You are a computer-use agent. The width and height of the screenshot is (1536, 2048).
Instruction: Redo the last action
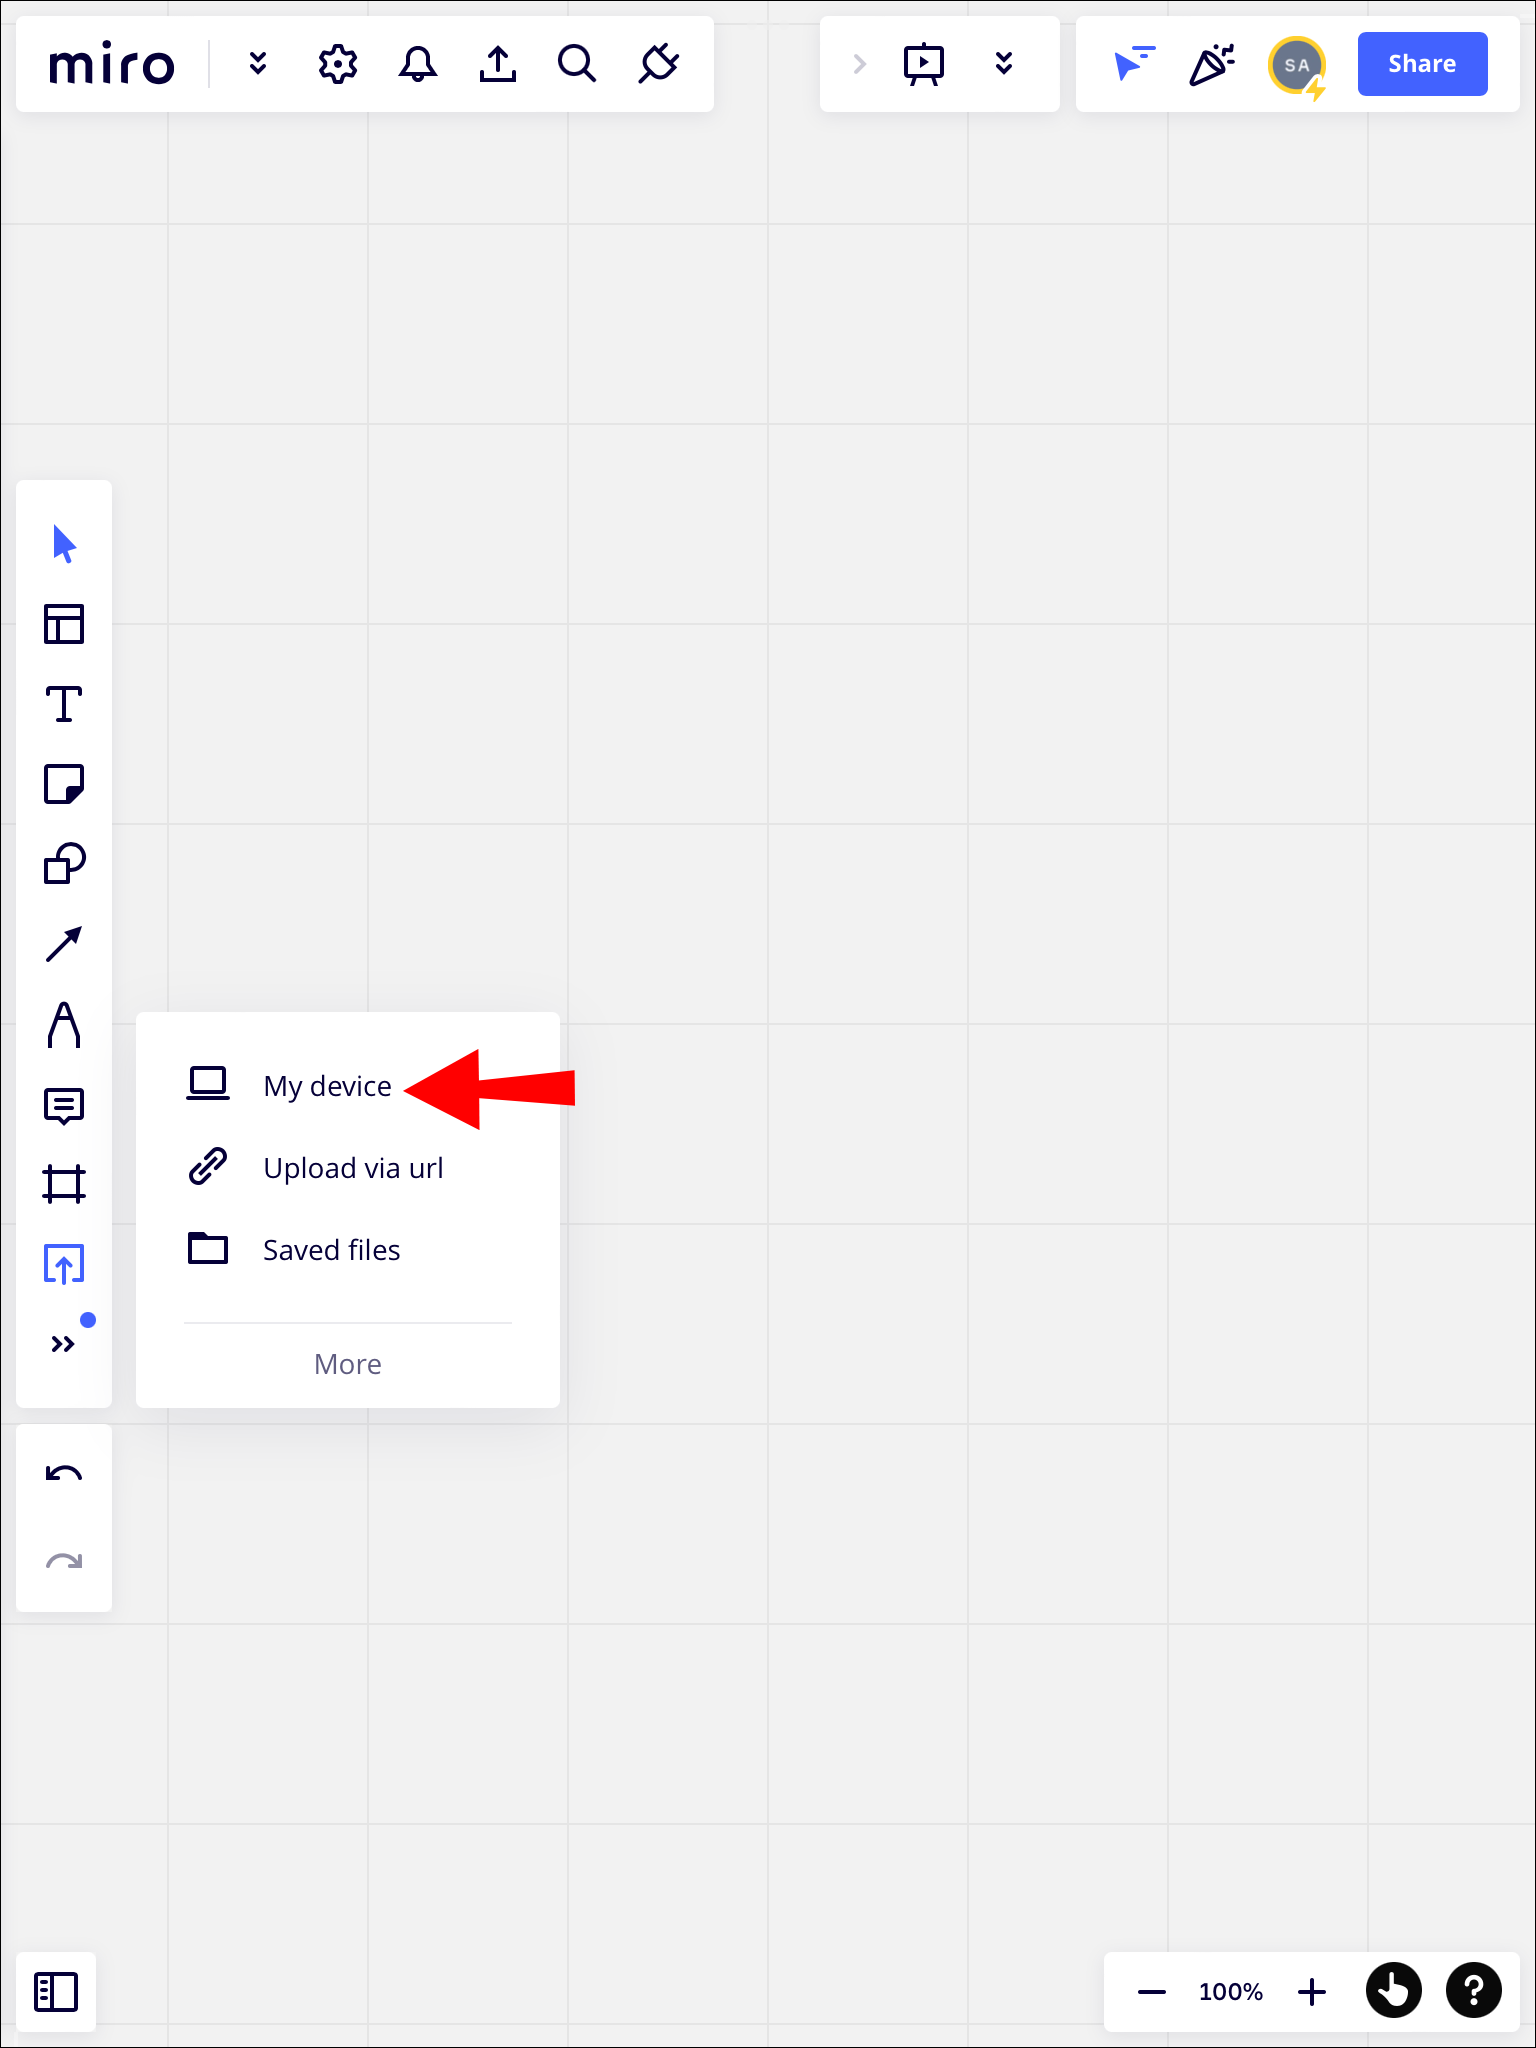pyautogui.click(x=64, y=1560)
